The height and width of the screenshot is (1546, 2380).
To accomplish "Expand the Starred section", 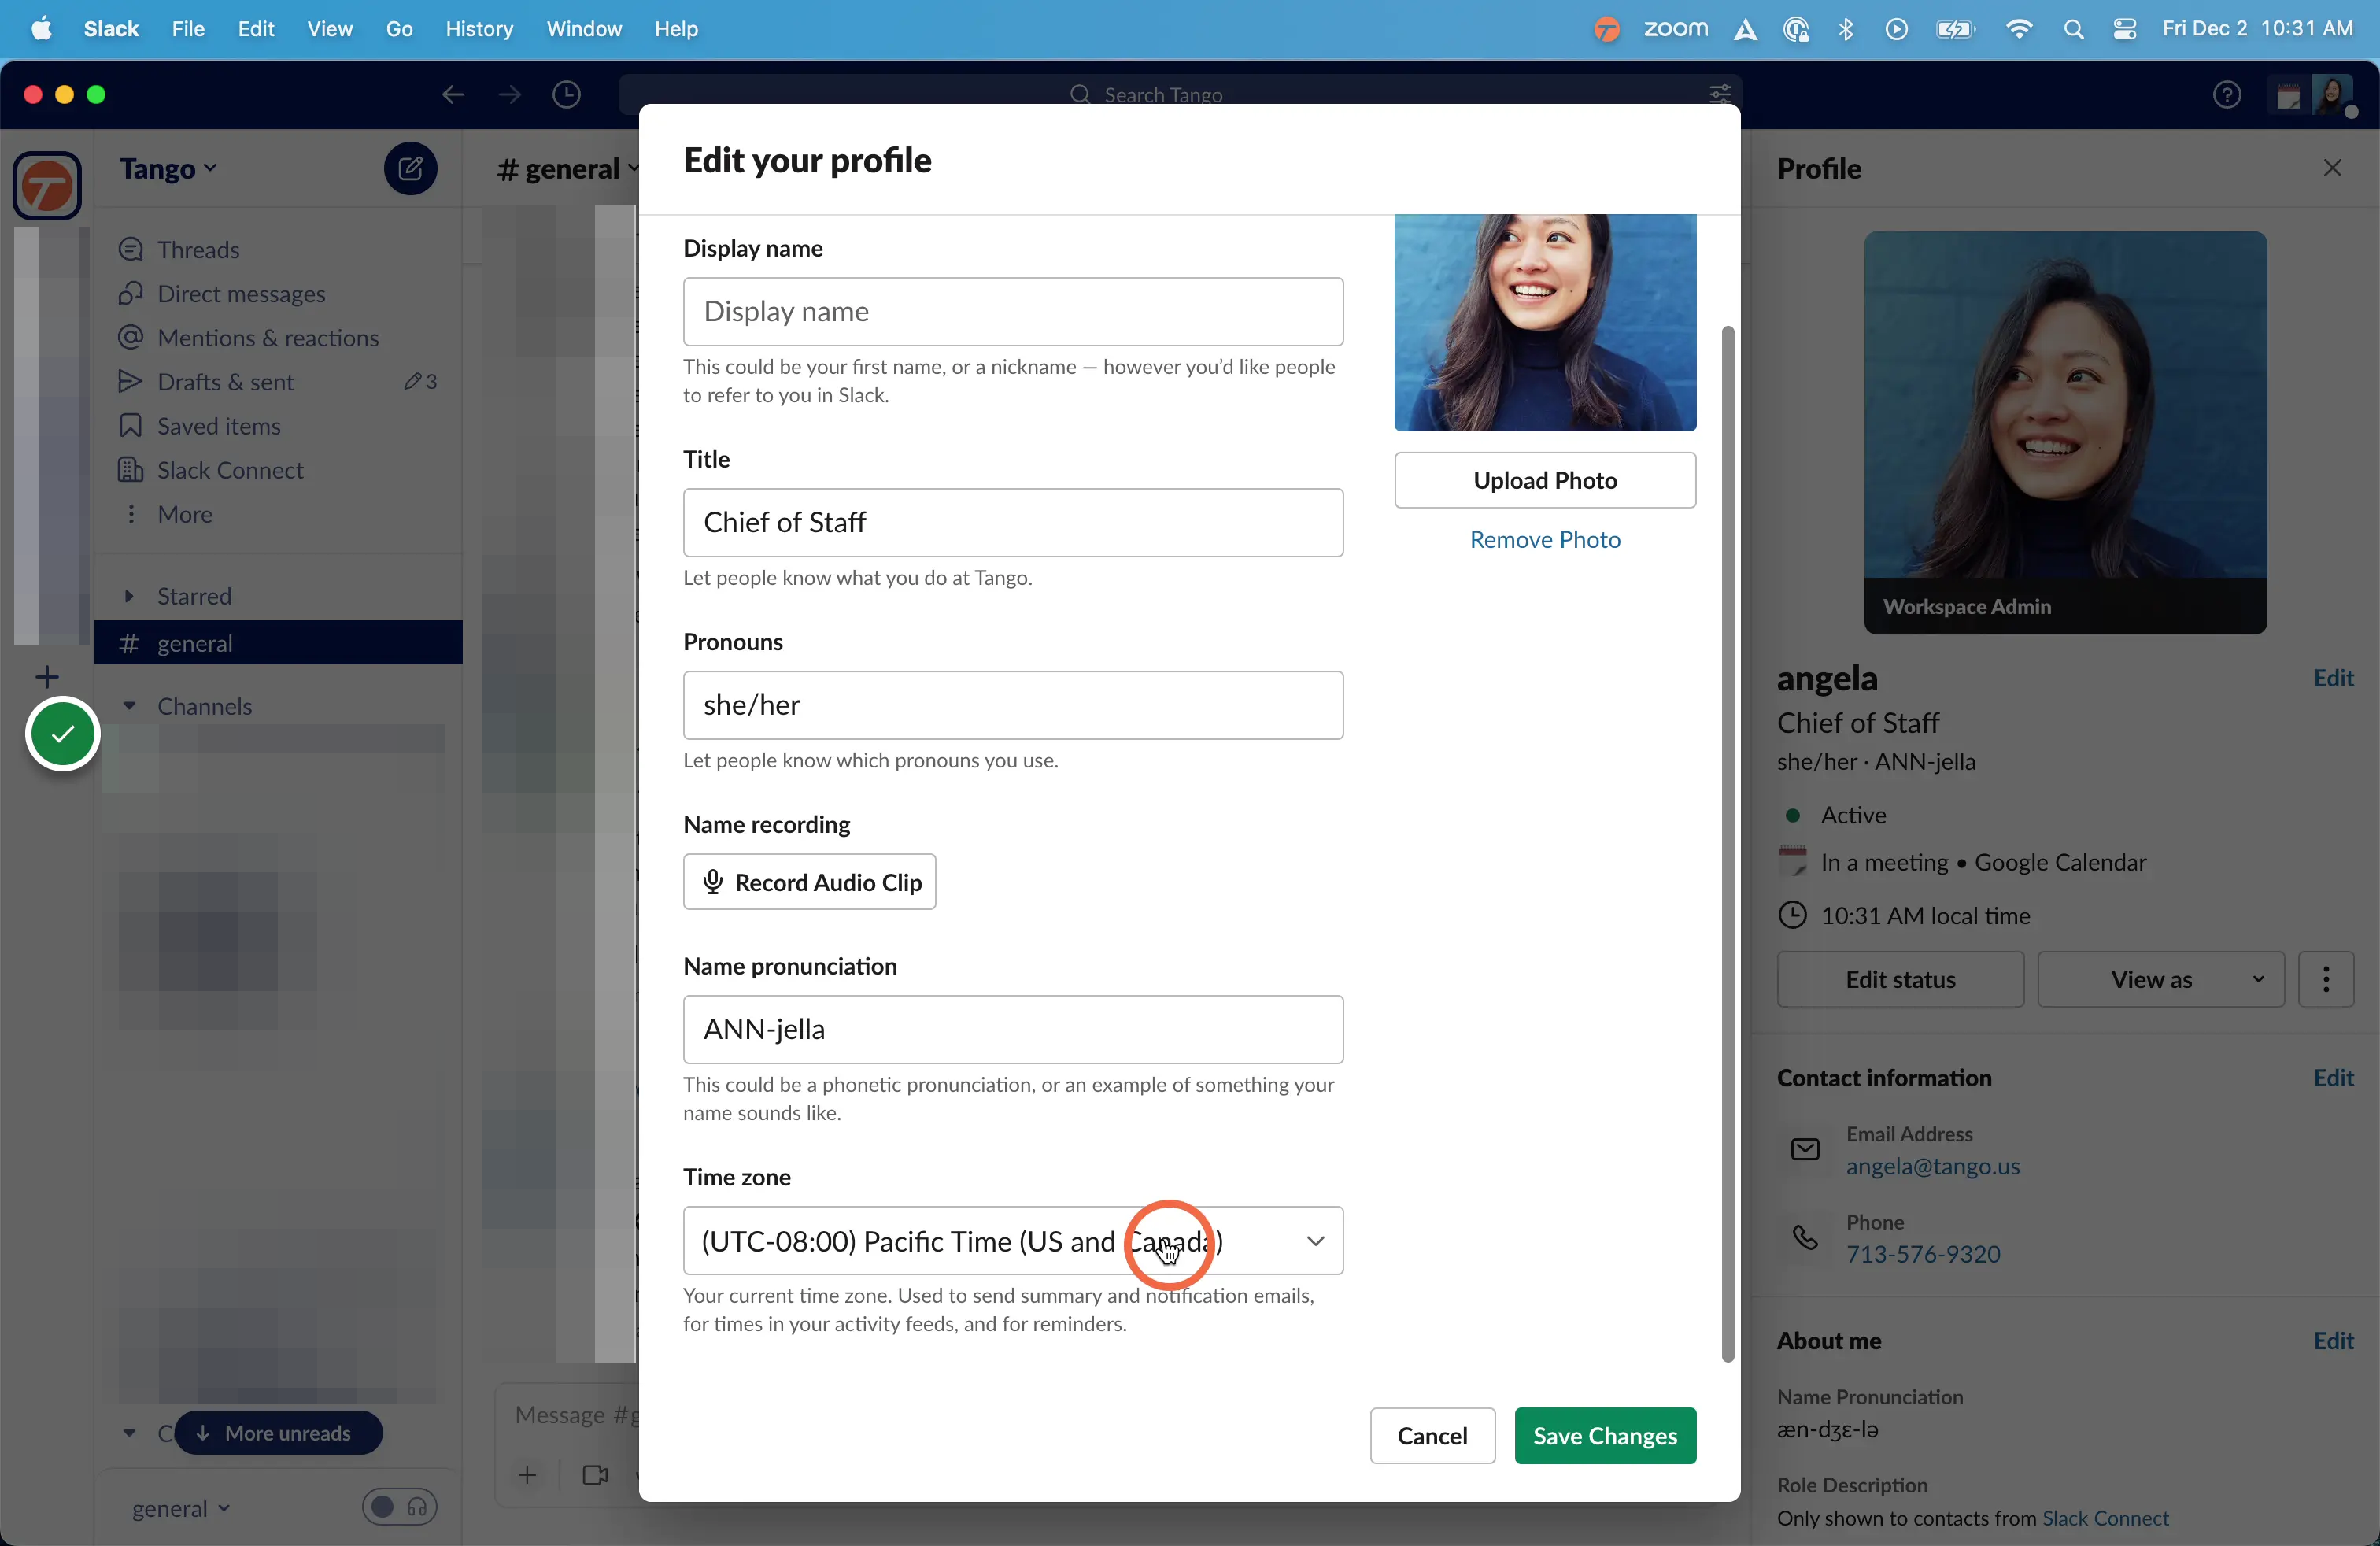I will pos(129,596).
